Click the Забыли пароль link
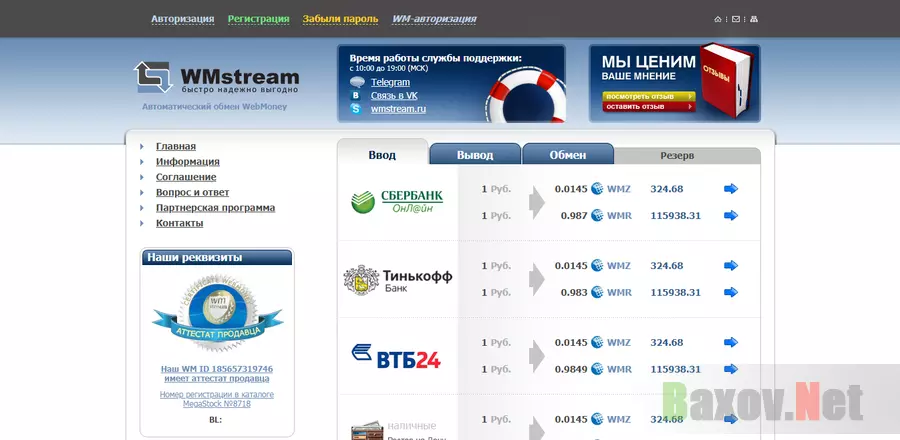The width and height of the screenshot is (900, 440). click(x=340, y=19)
